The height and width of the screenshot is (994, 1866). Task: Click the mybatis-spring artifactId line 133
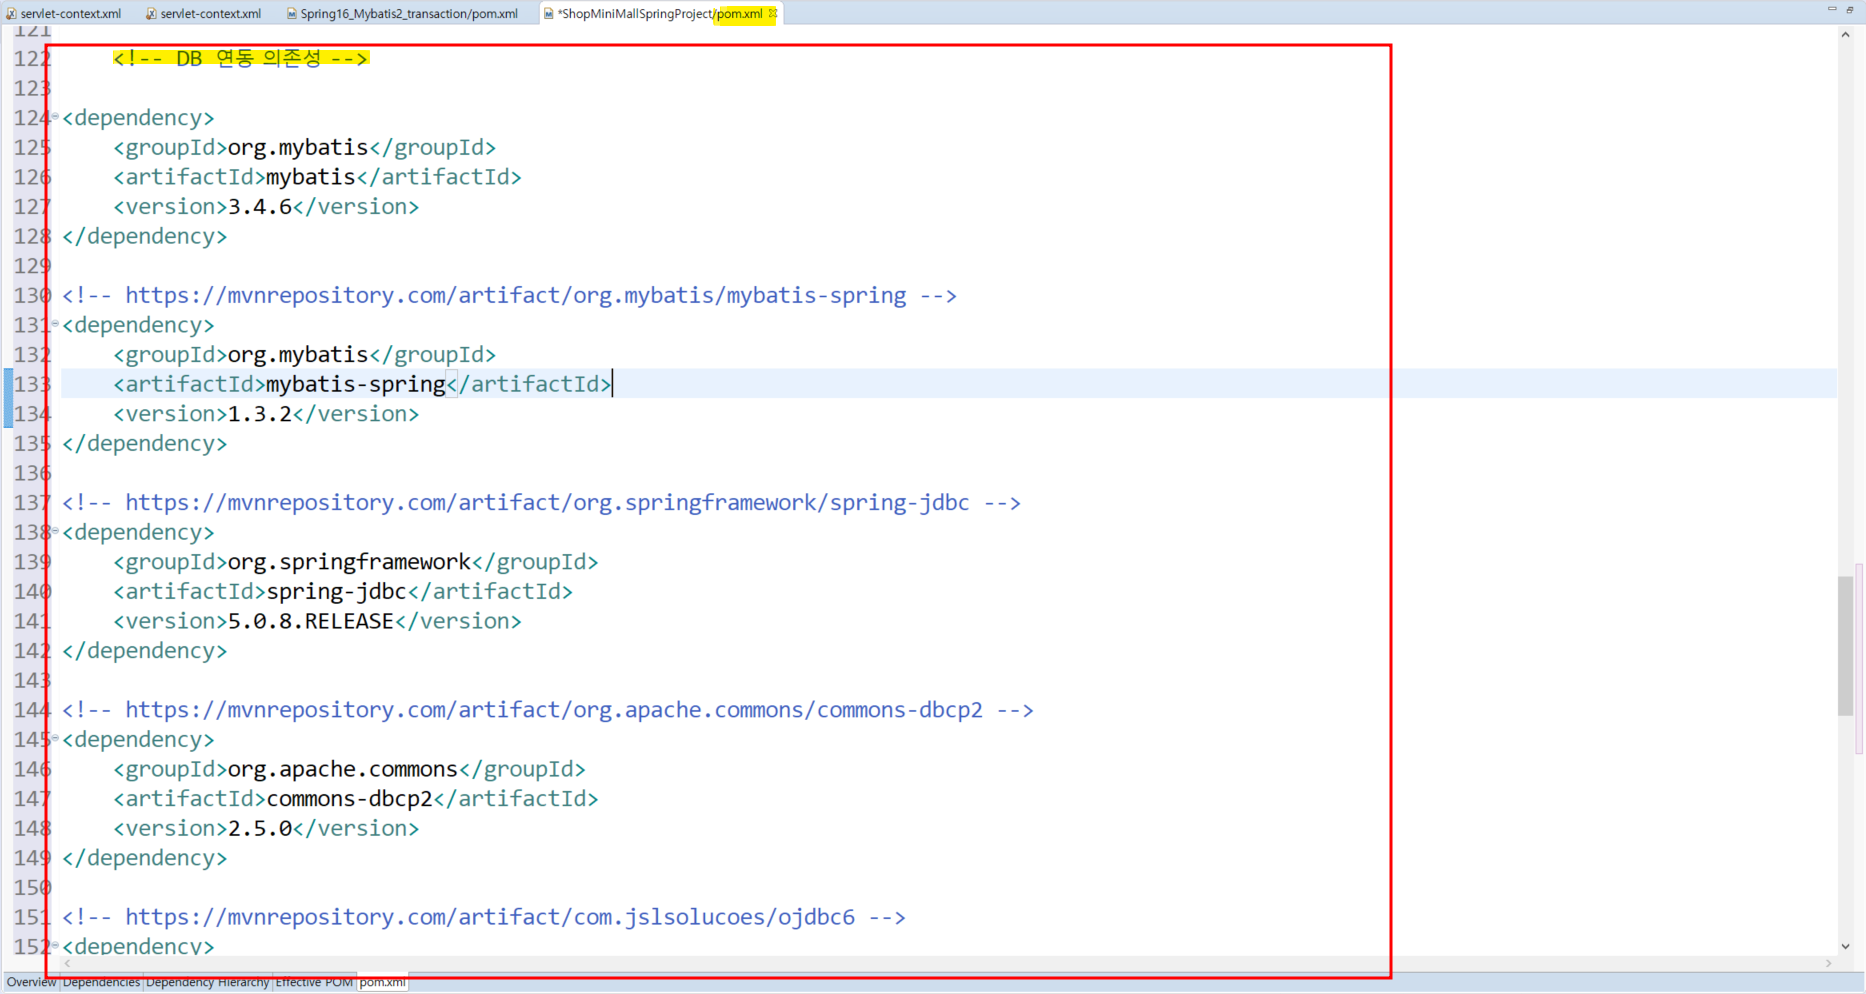(362, 384)
